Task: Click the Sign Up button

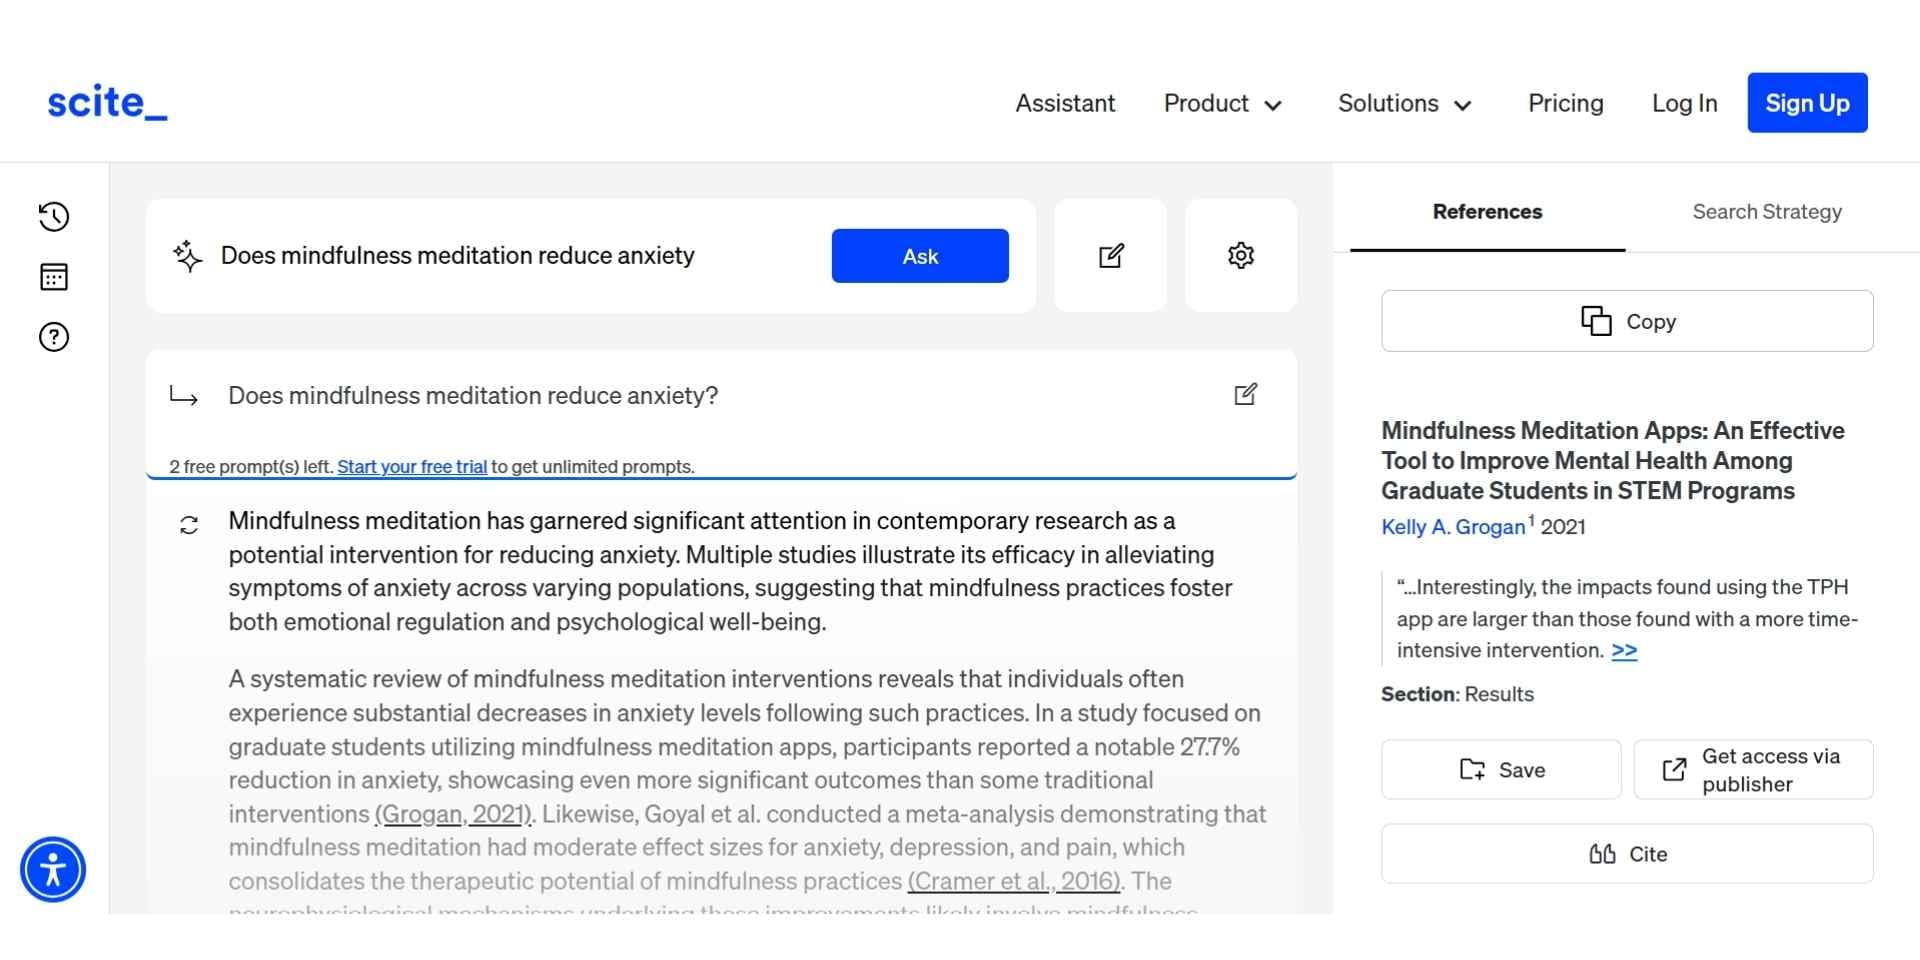Action: pyautogui.click(x=1807, y=103)
